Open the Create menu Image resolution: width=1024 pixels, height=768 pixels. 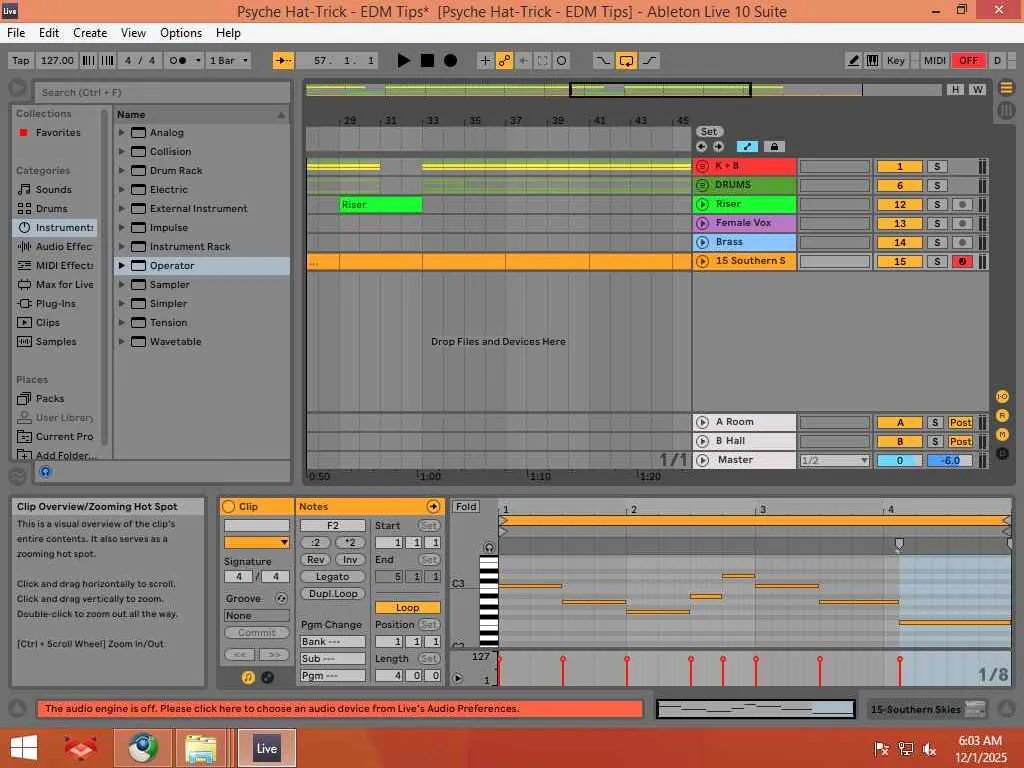tap(90, 33)
